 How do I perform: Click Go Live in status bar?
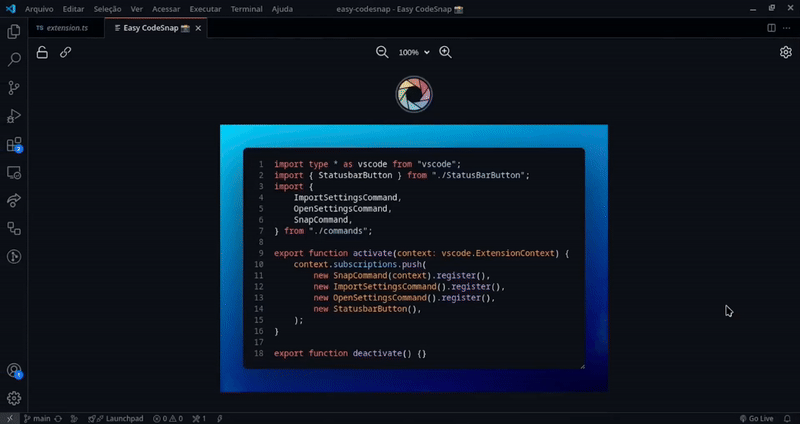(x=756, y=418)
